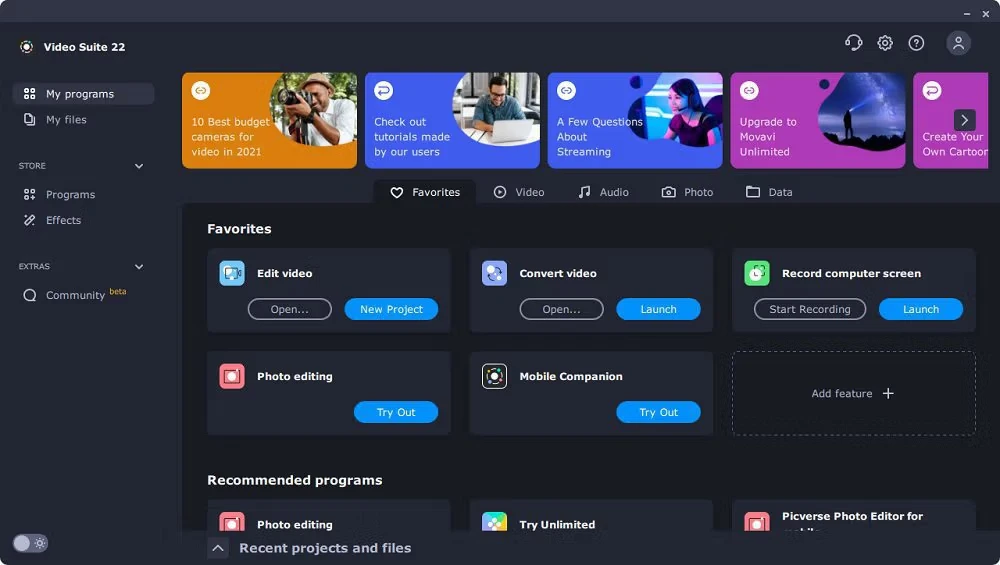
Task: Collapse the EXTRAS section chevron
Action: (139, 267)
